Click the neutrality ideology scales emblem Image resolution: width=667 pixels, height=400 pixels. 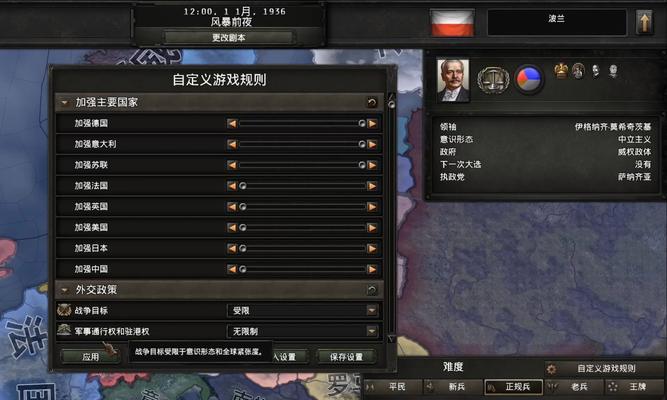pos(493,79)
